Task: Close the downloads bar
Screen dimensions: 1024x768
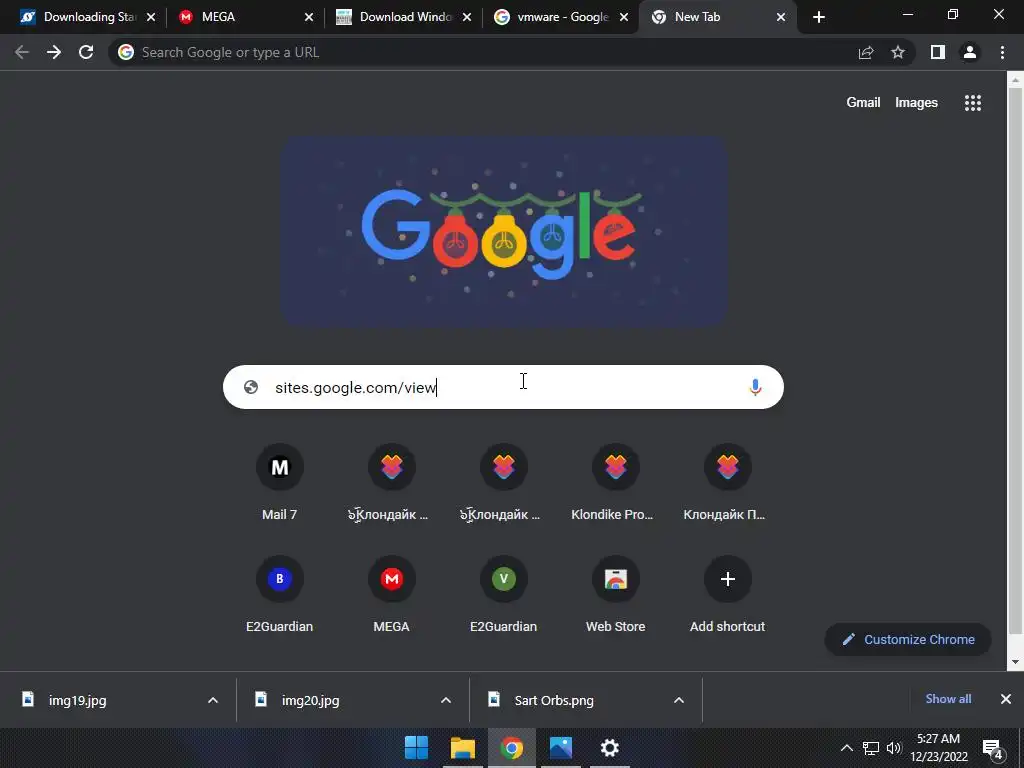Action: (x=1006, y=699)
